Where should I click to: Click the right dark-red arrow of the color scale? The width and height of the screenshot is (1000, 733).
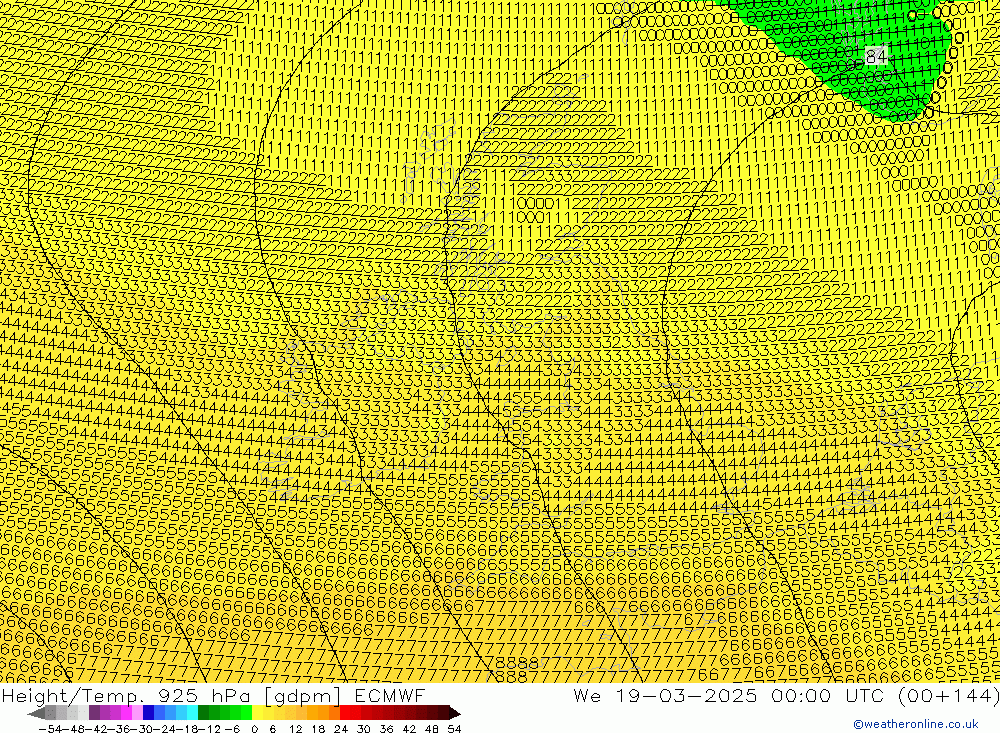[454, 713]
